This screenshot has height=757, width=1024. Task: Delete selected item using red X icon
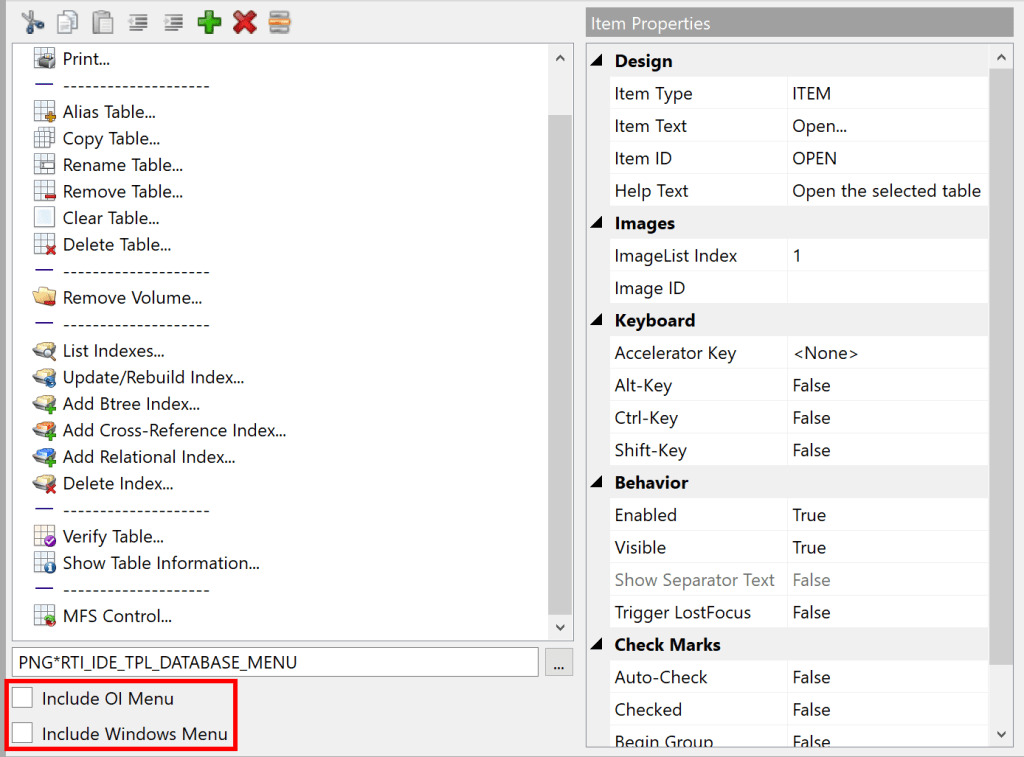(243, 21)
